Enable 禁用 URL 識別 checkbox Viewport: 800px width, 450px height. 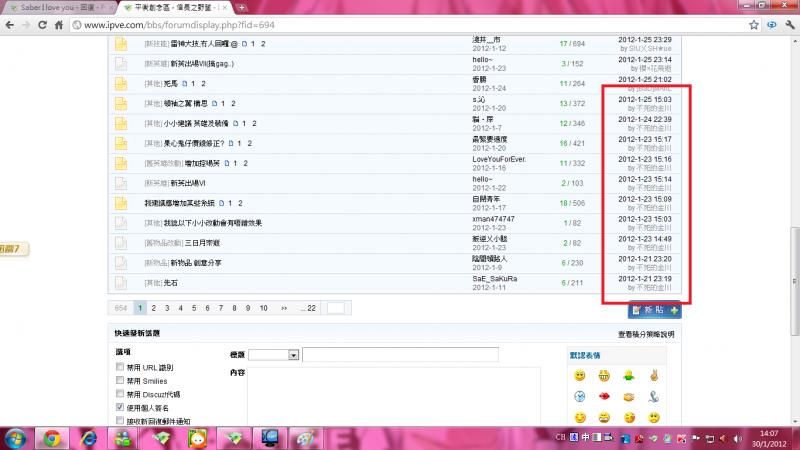point(119,367)
